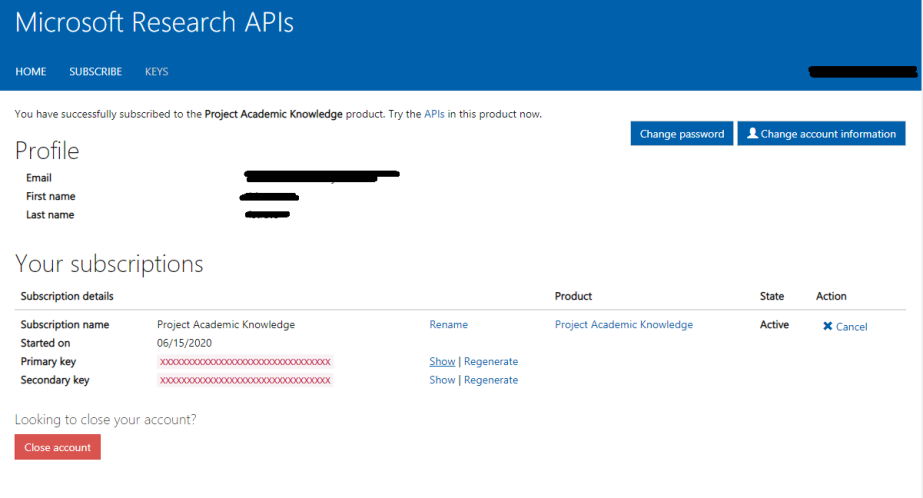923x498 pixels.
Task: Click the Active state label
Action: point(774,325)
